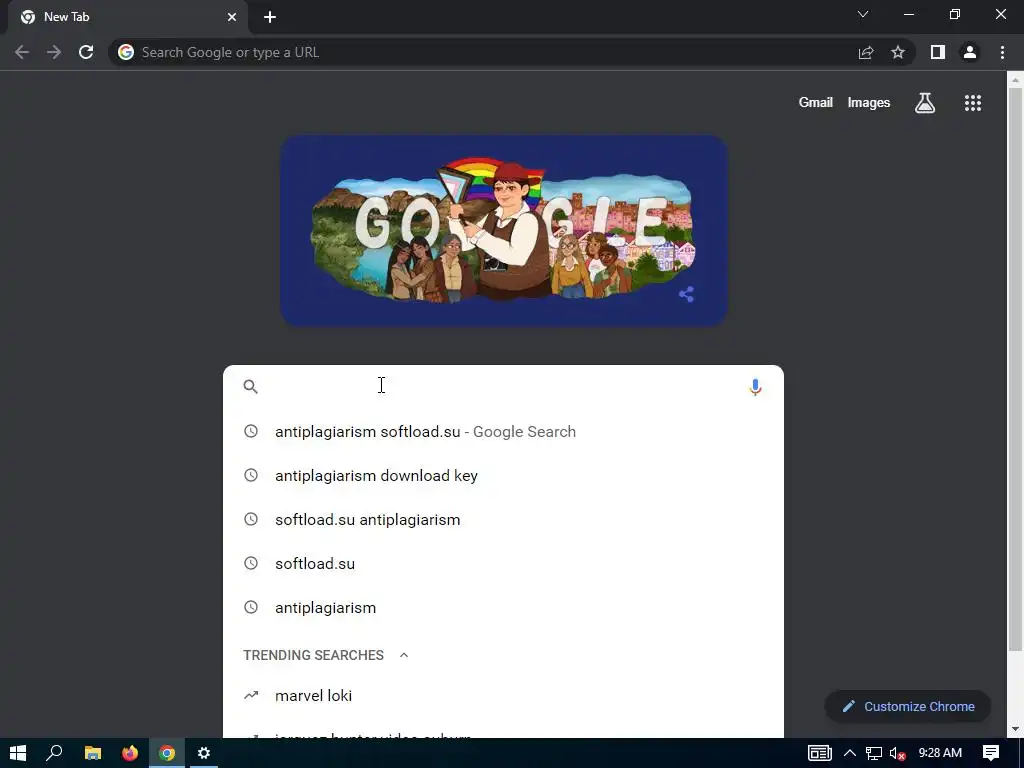
Task: Start voice search with the microphone
Action: point(755,387)
